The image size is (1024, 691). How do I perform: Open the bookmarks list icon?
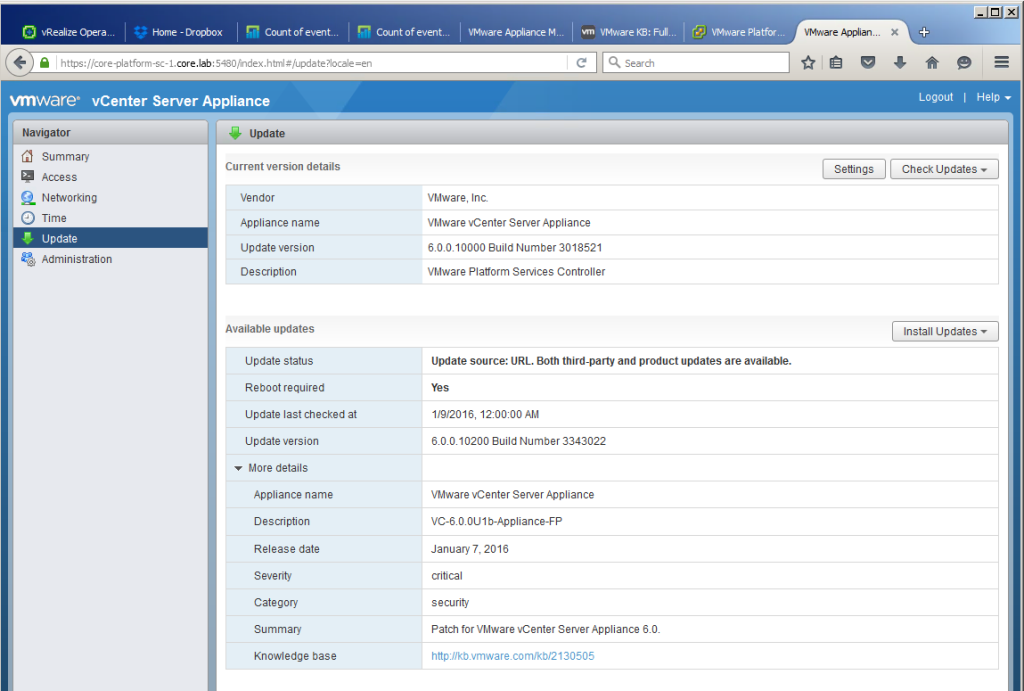tap(836, 63)
